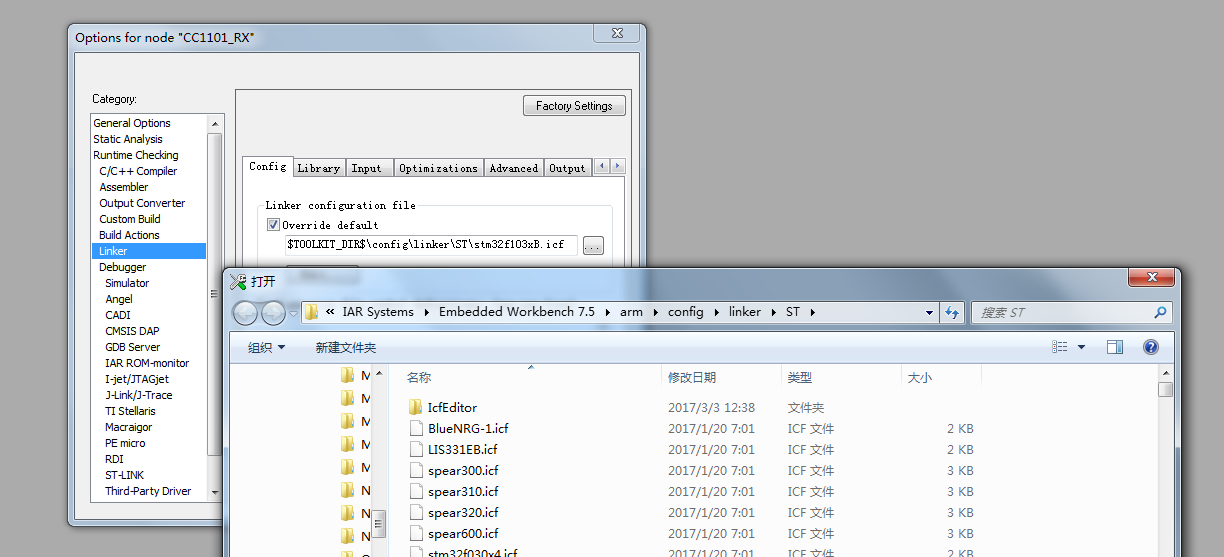1224x557 pixels.
Task: Expand arrow after Embedded Workbench 7.5
Action: [x=606, y=312]
